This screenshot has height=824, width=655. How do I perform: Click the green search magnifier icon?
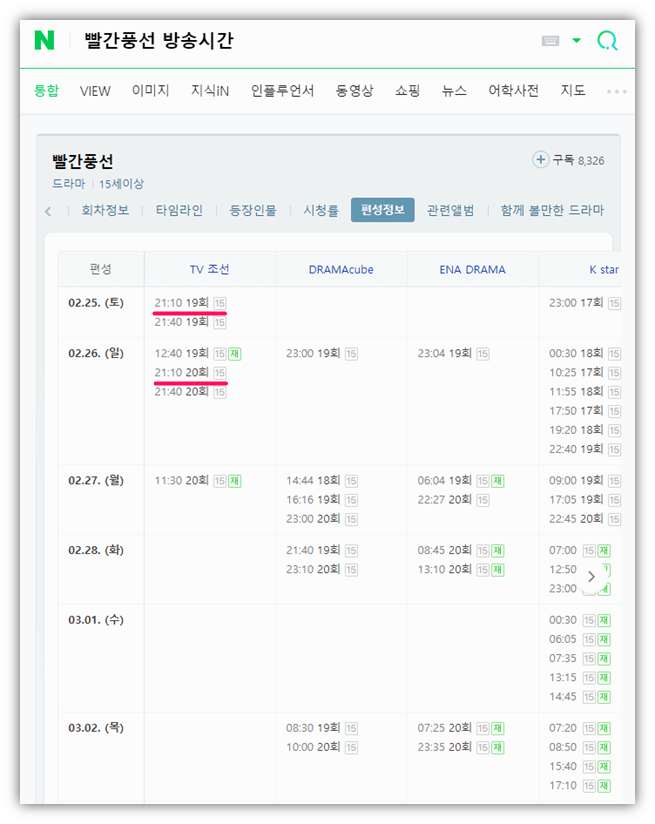(608, 39)
